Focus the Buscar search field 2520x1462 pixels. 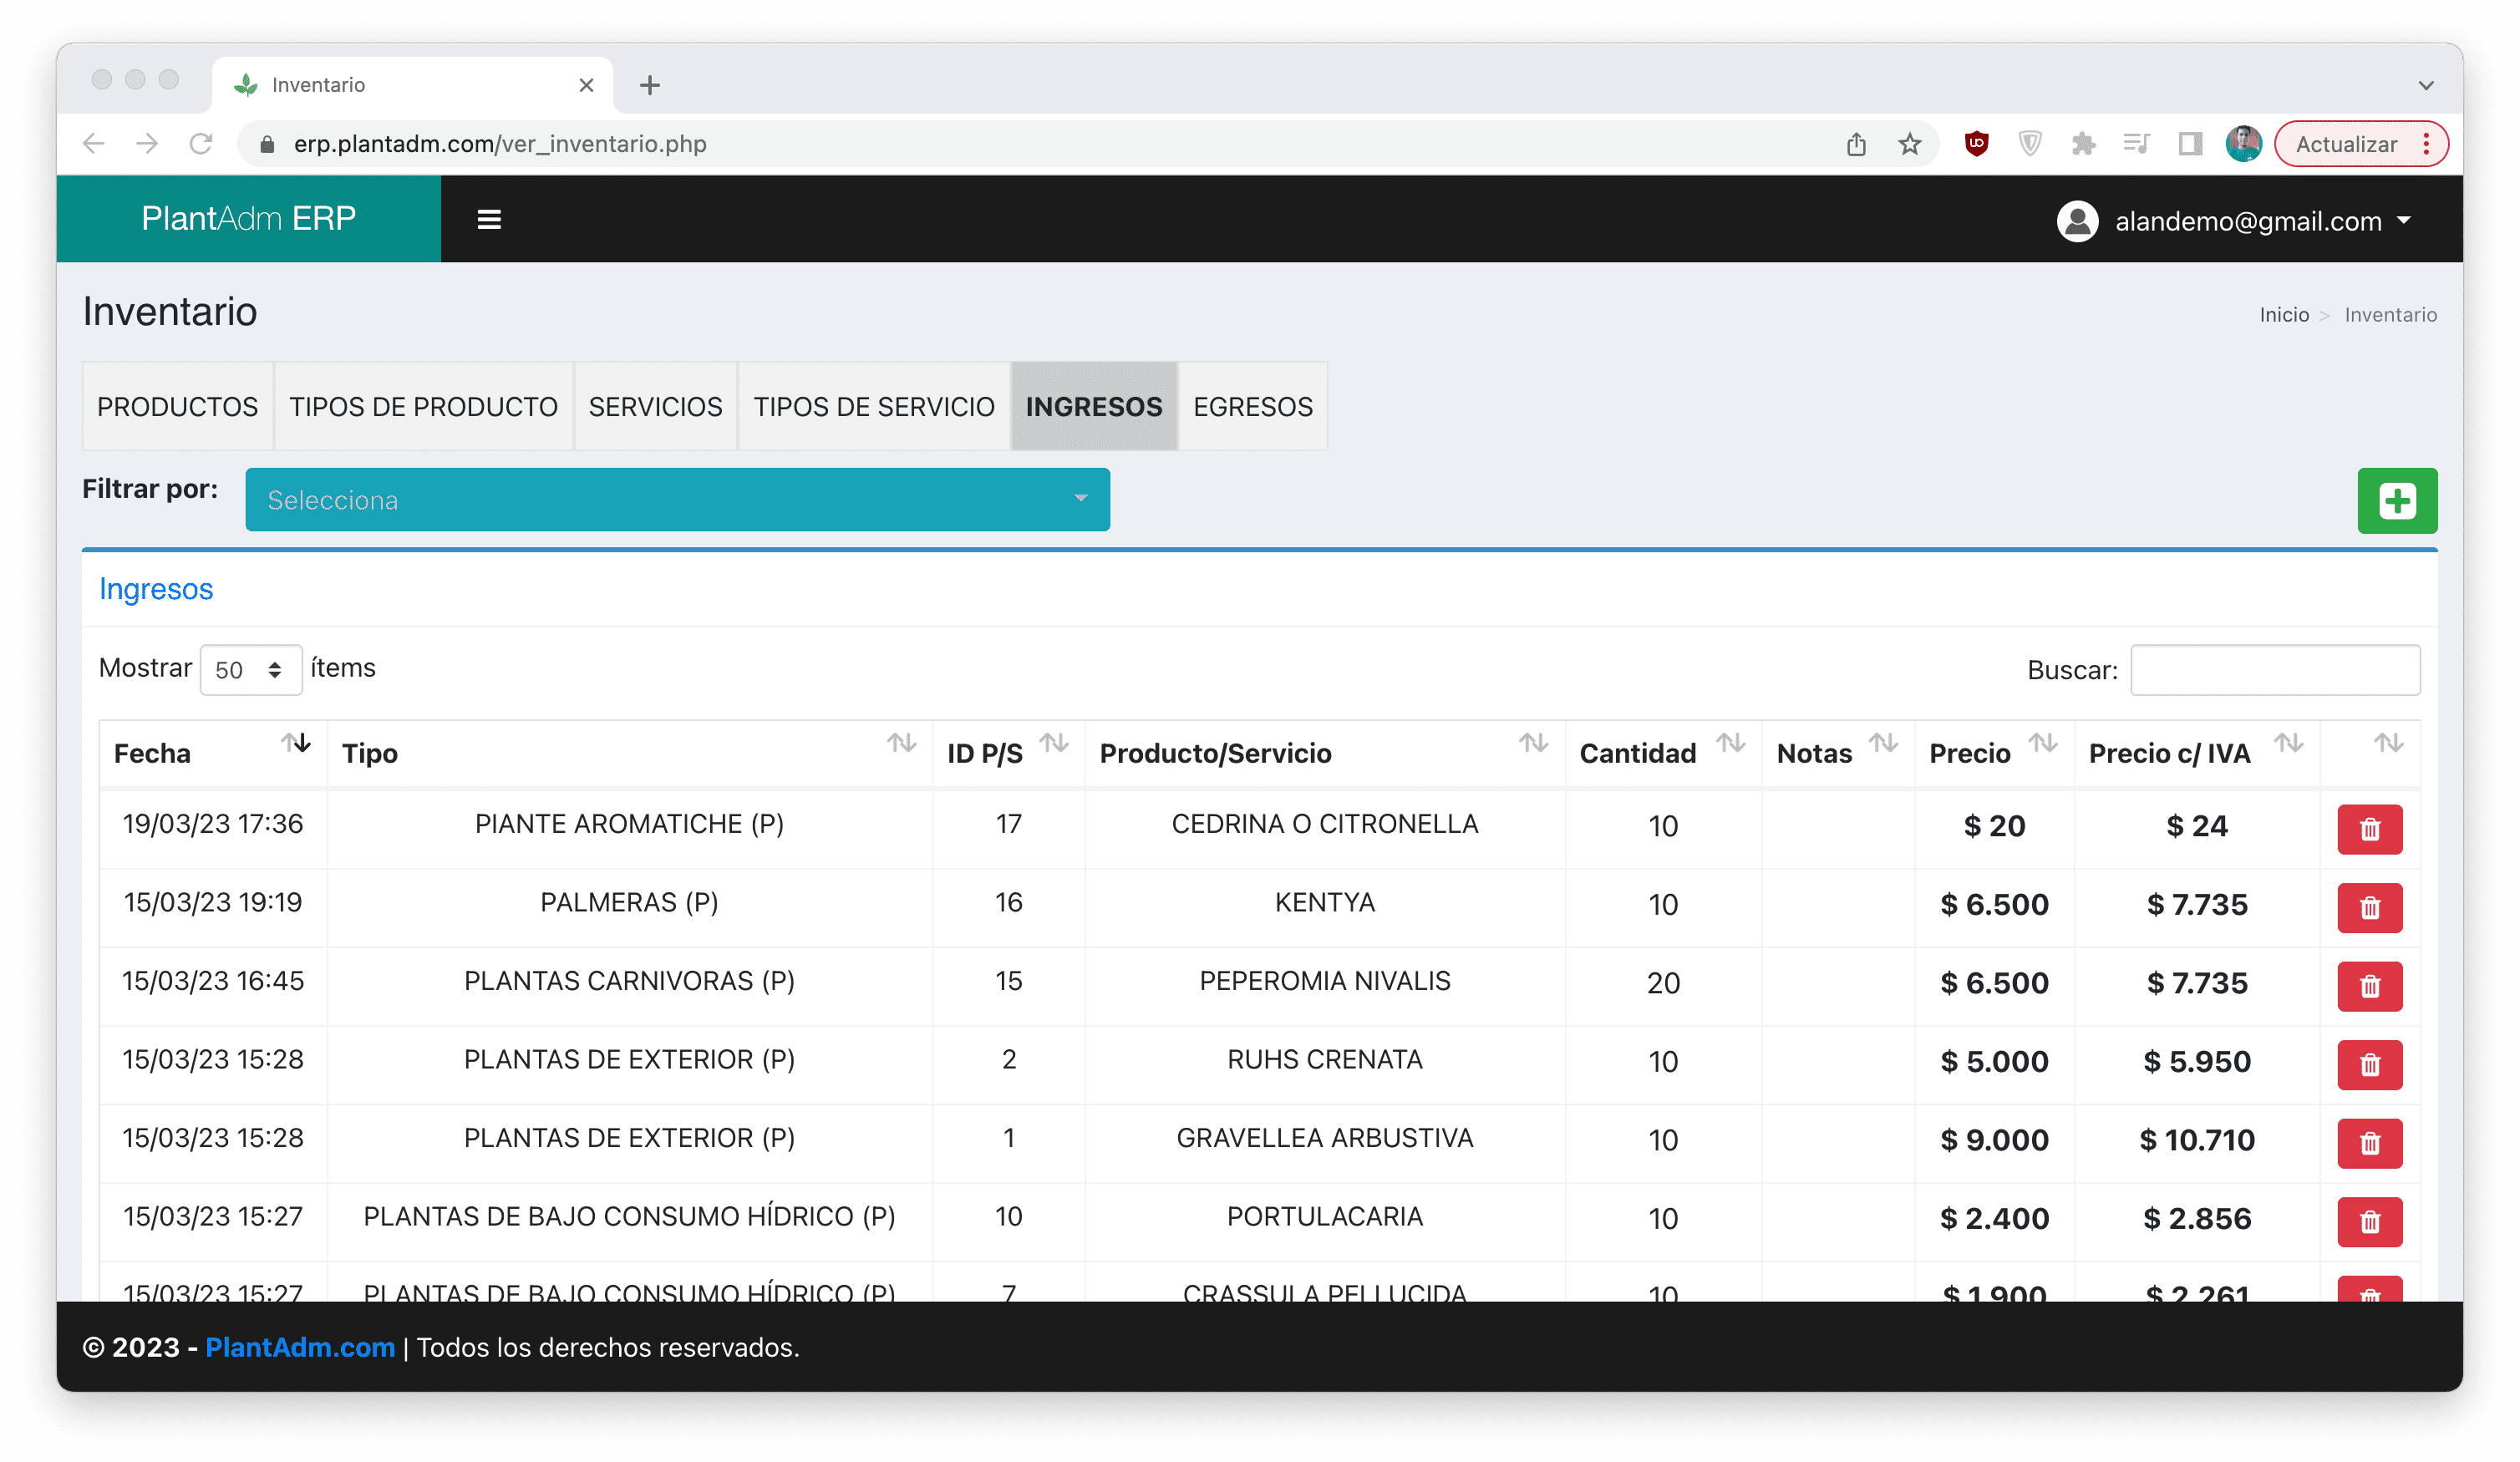coord(2274,670)
